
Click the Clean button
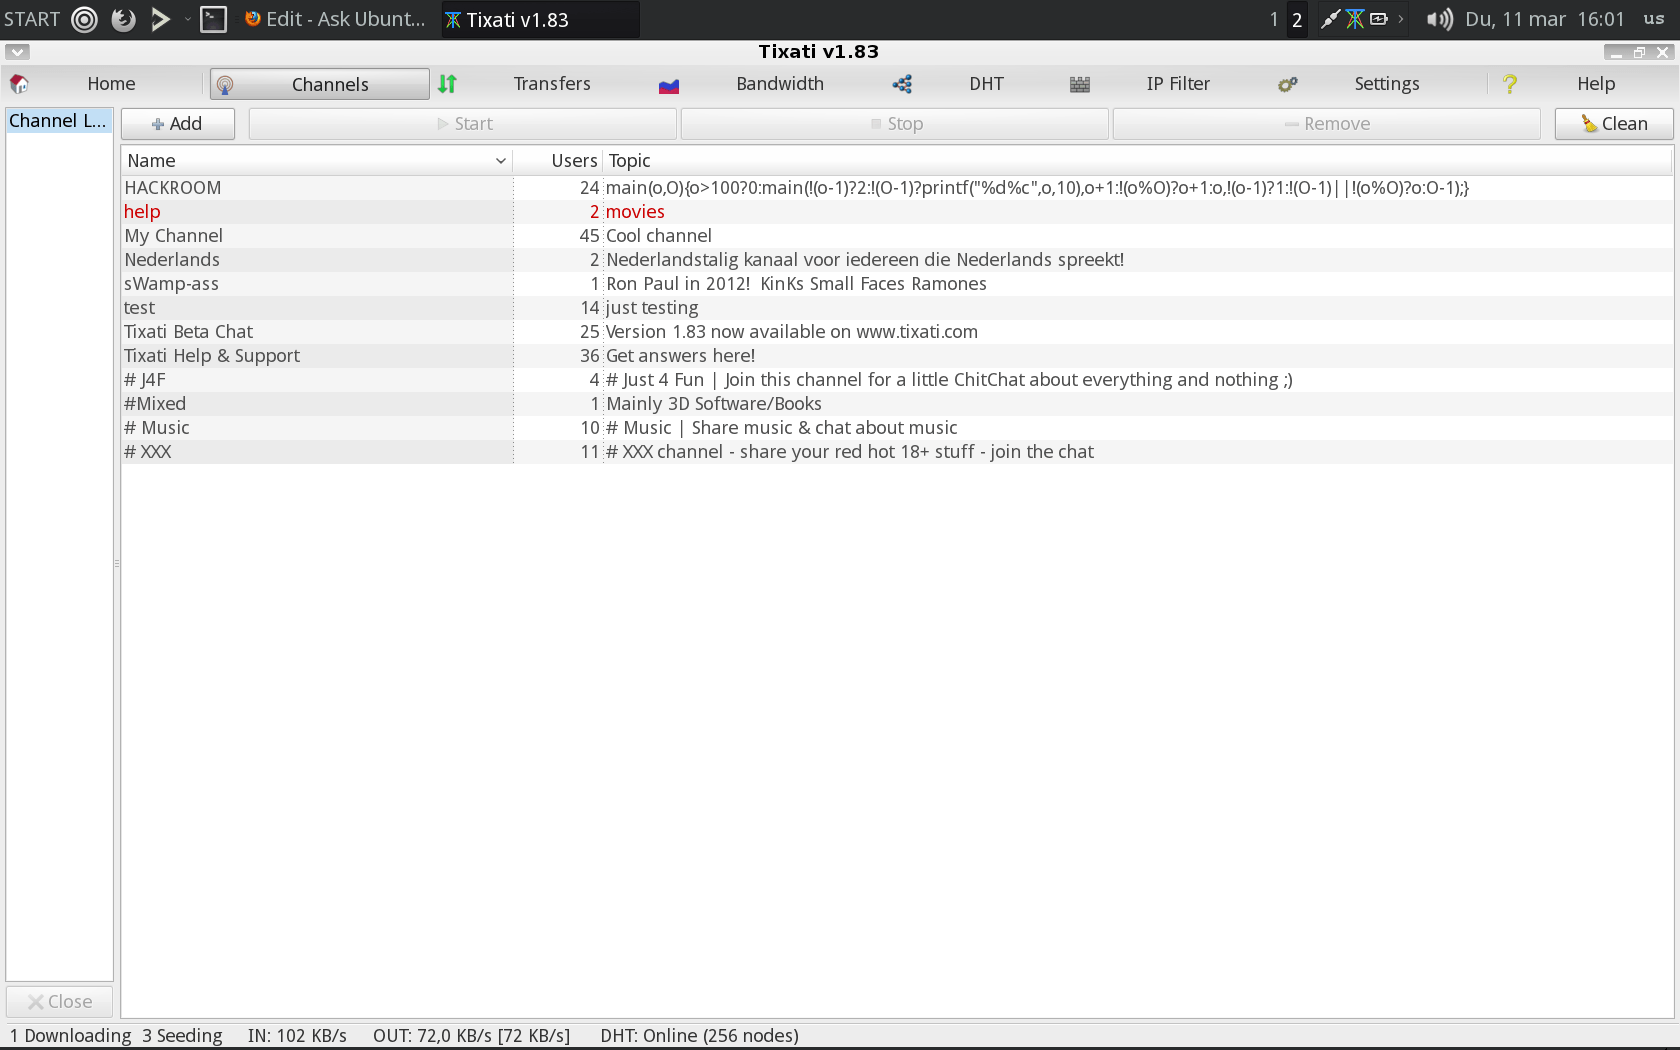pyautogui.click(x=1614, y=124)
